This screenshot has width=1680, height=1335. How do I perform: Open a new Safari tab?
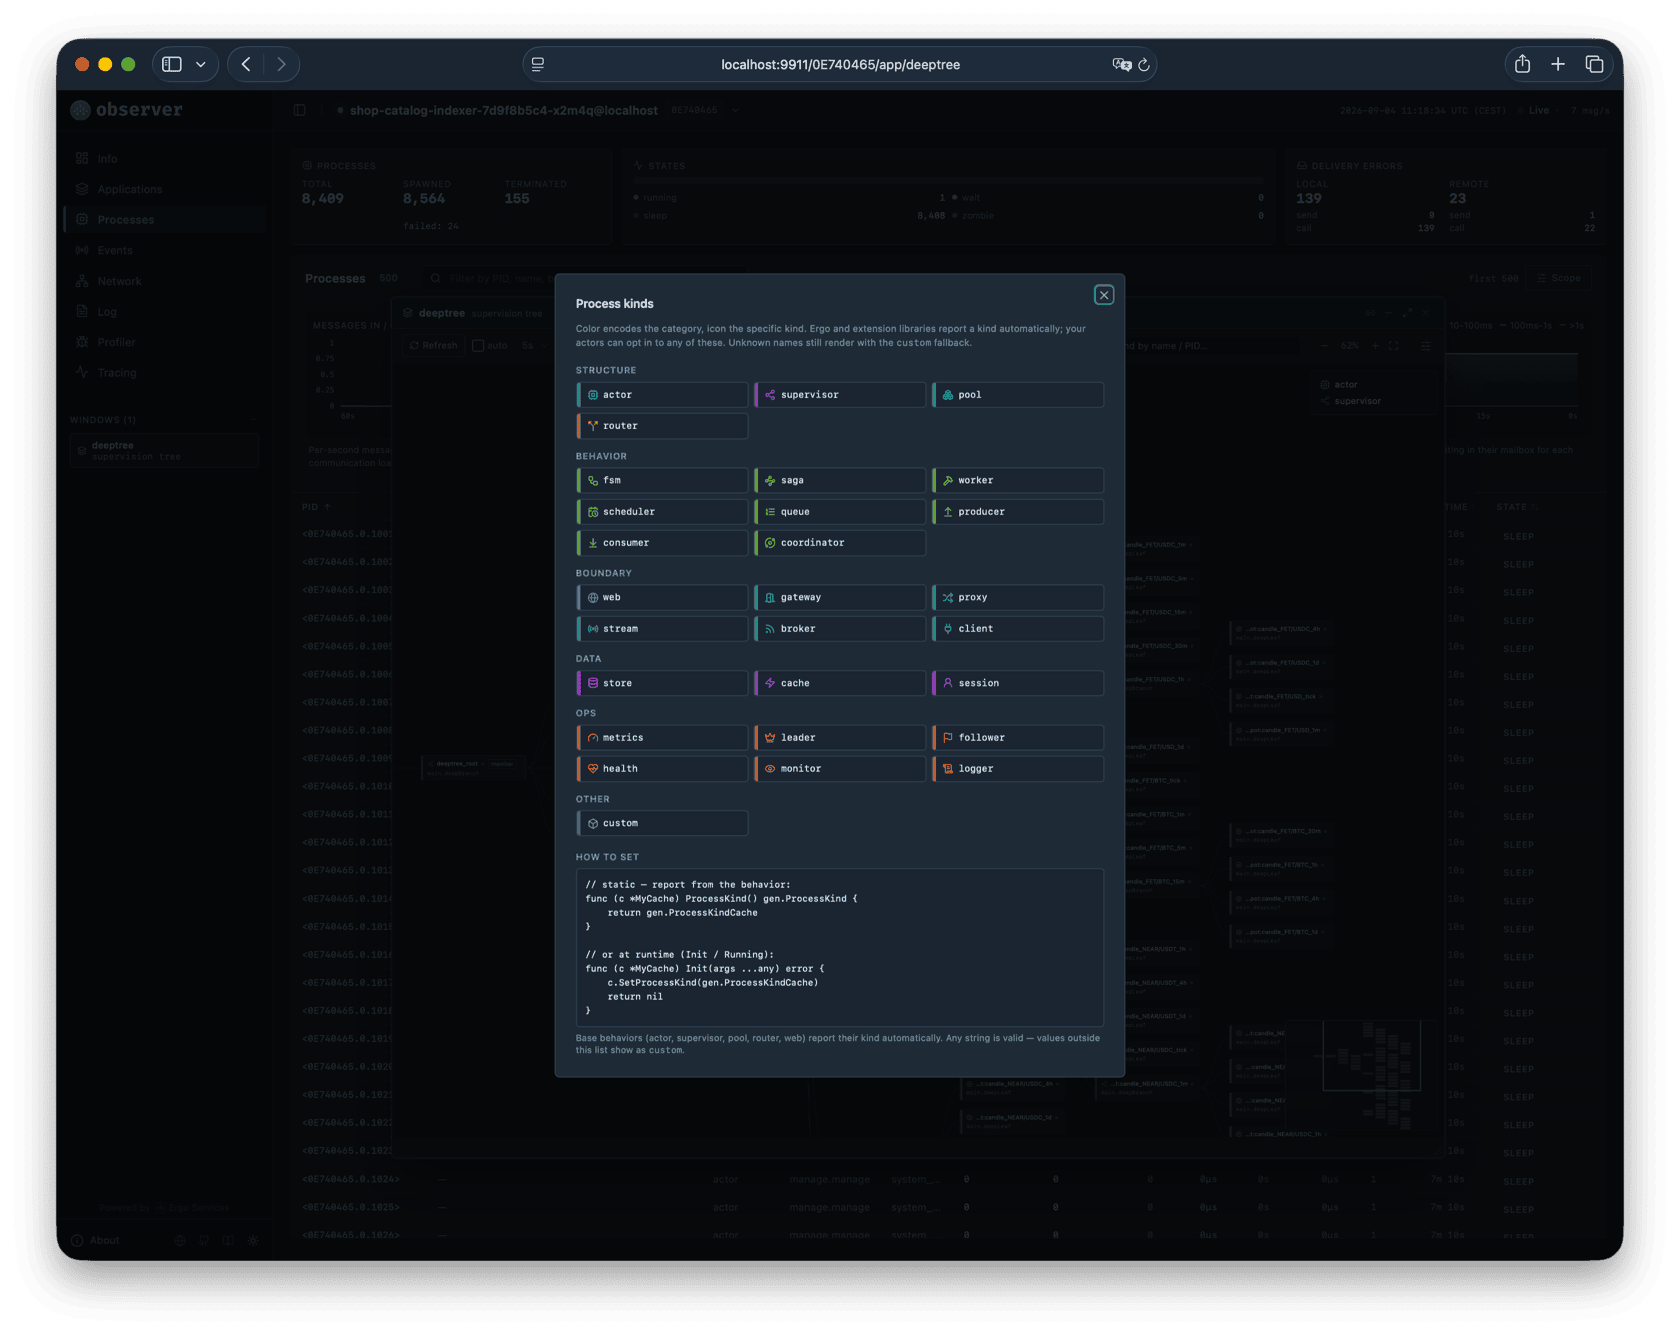coord(1558,65)
